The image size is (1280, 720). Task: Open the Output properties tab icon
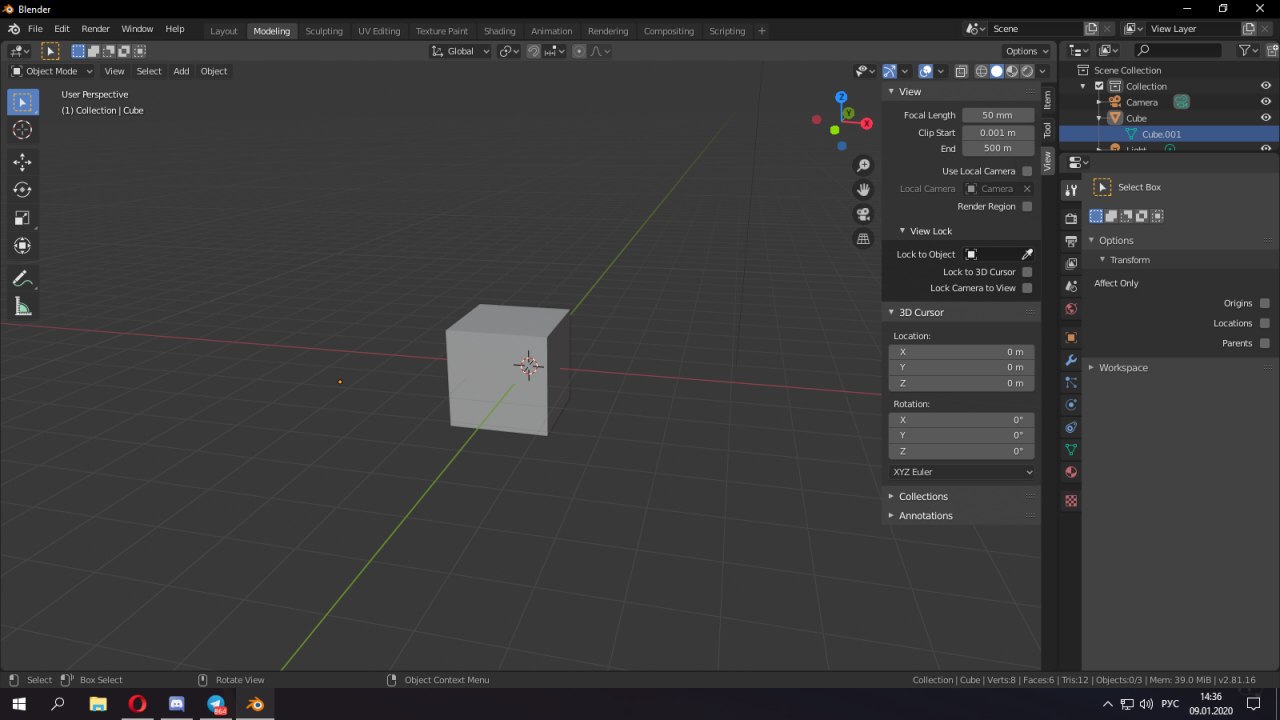(1071, 241)
